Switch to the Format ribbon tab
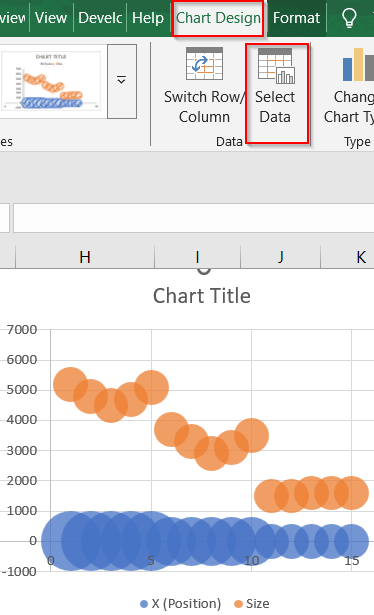The height and width of the screenshot is (615, 374). pyautogui.click(x=296, y=18)
